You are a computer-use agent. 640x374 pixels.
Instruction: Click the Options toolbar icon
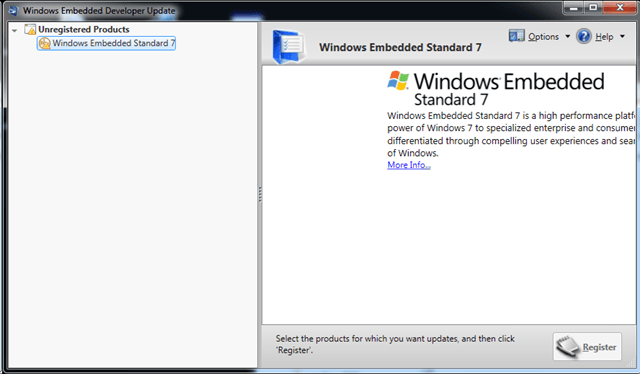(516, 36)
